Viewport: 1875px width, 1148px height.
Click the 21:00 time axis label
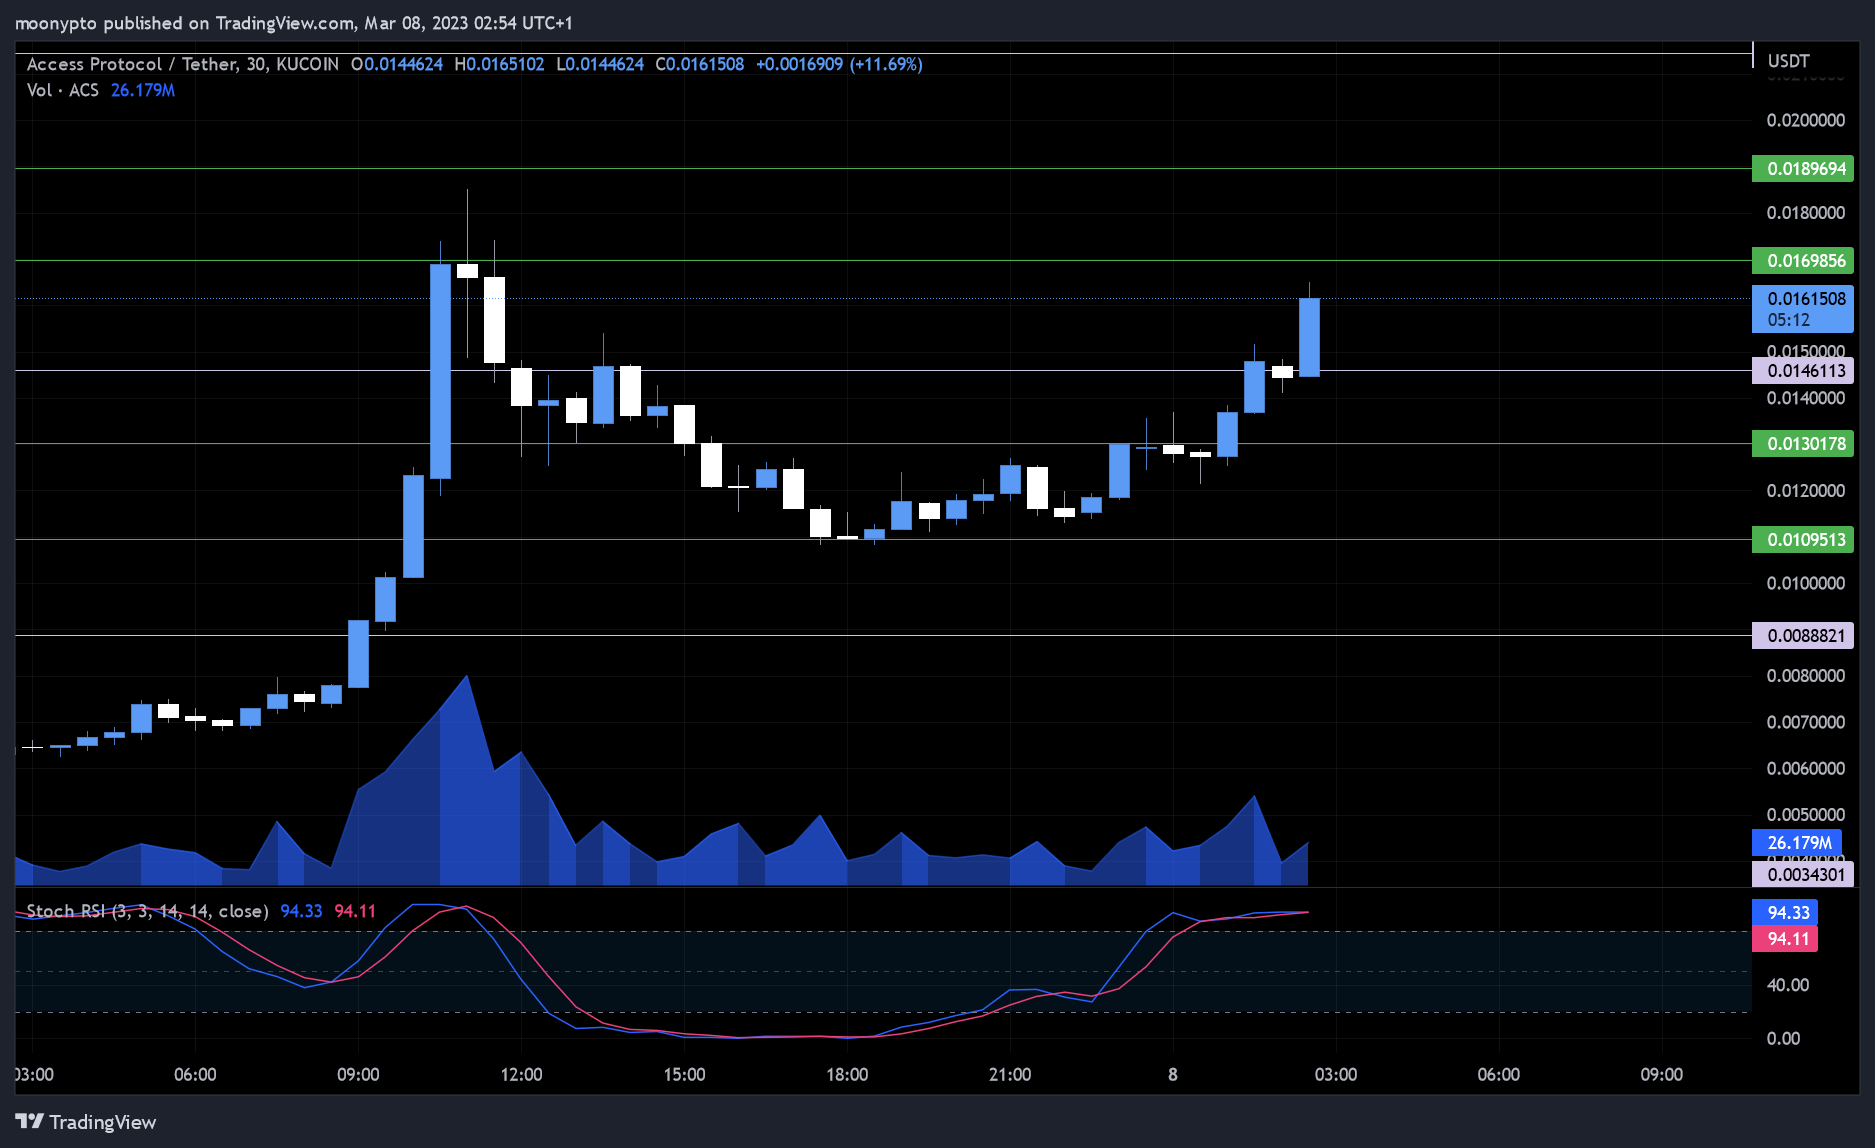tap(1010, 1075)
